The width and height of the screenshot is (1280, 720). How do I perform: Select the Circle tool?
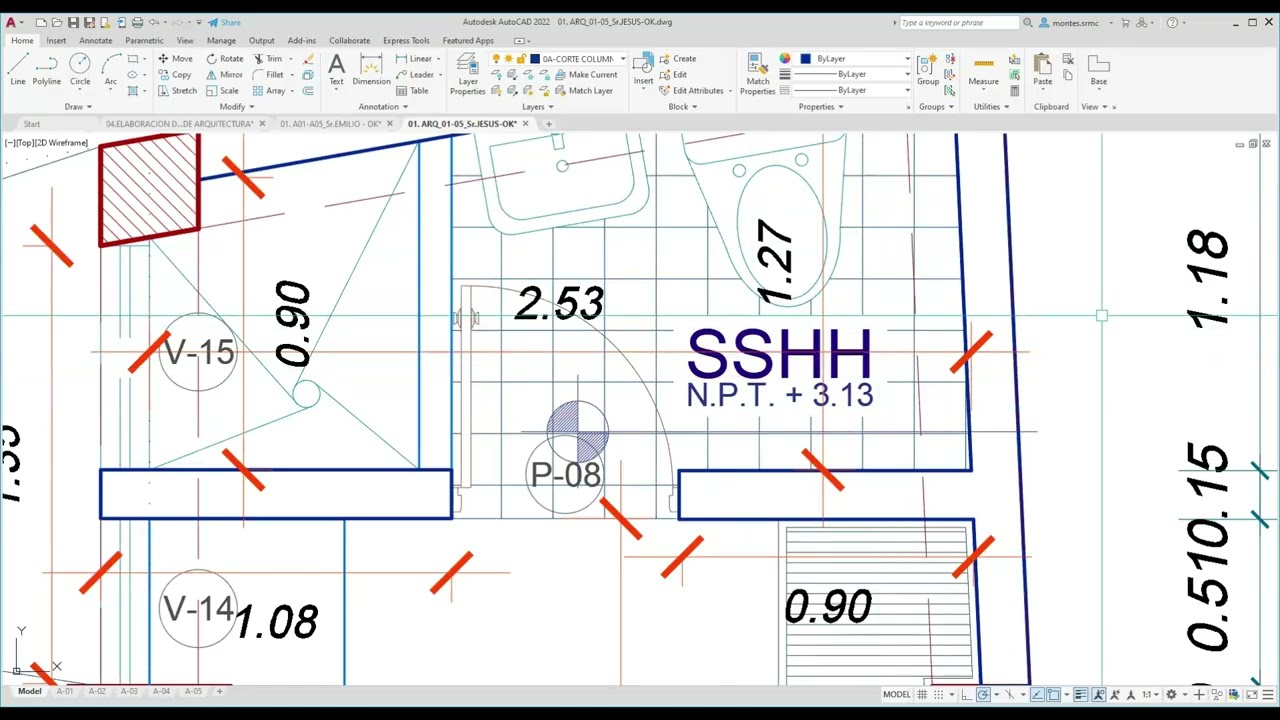coord(80,69)
